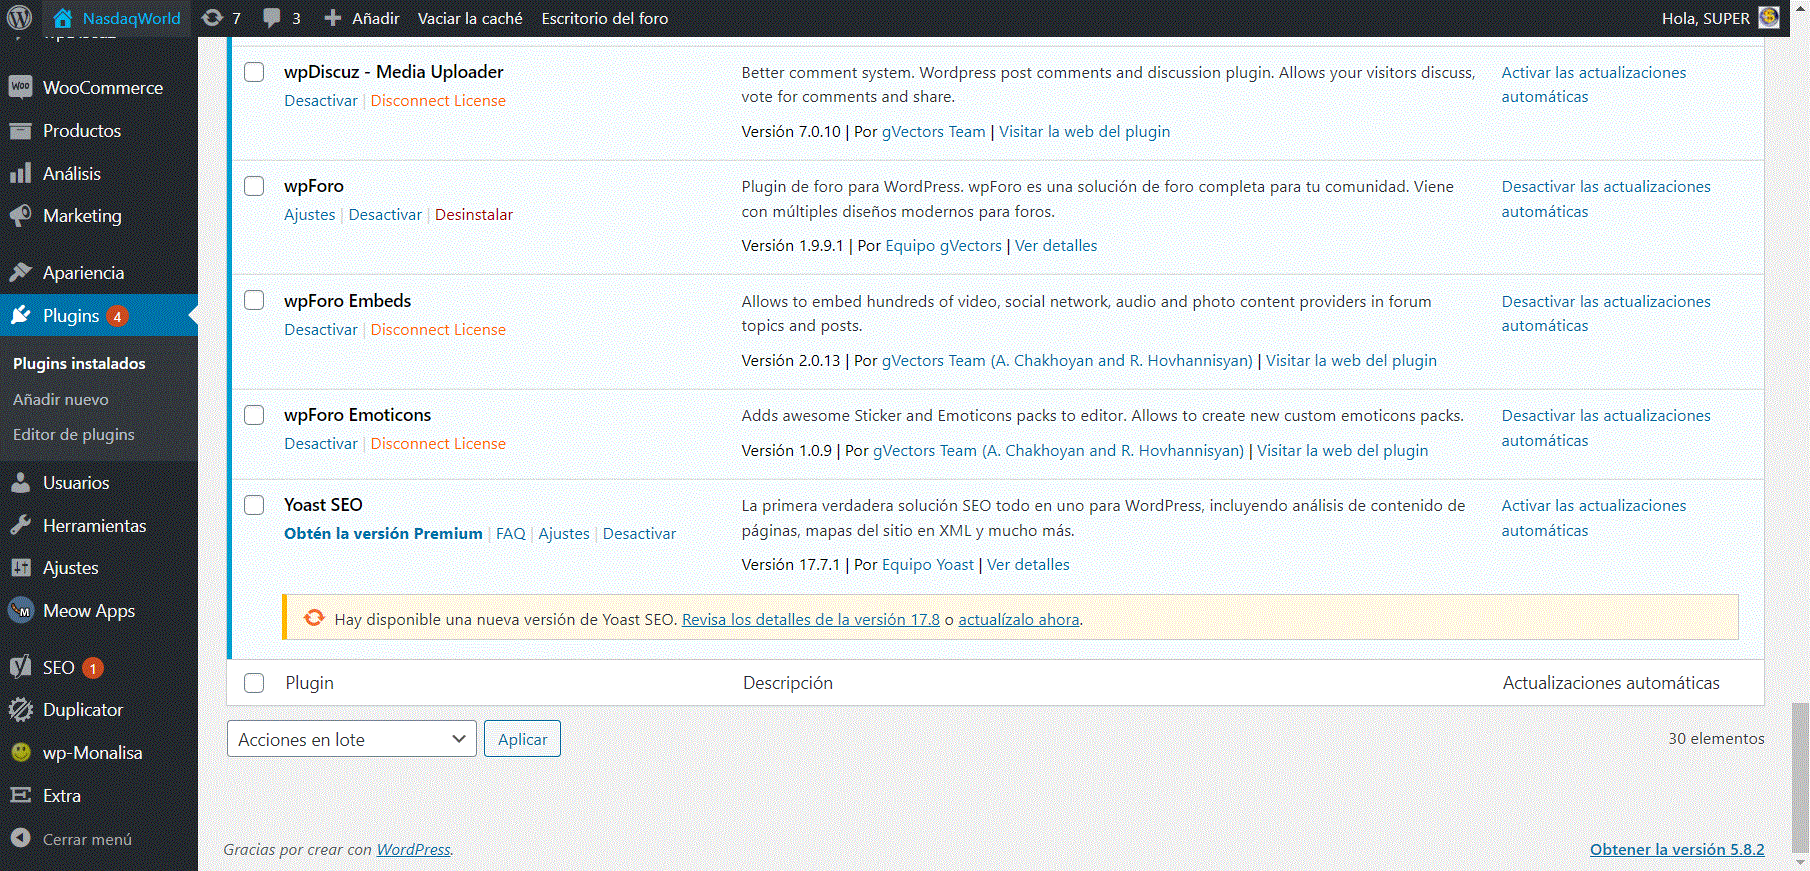Open Editor de plugins submenu item
The image size is (1810, 871).
(x=74, y=434)
